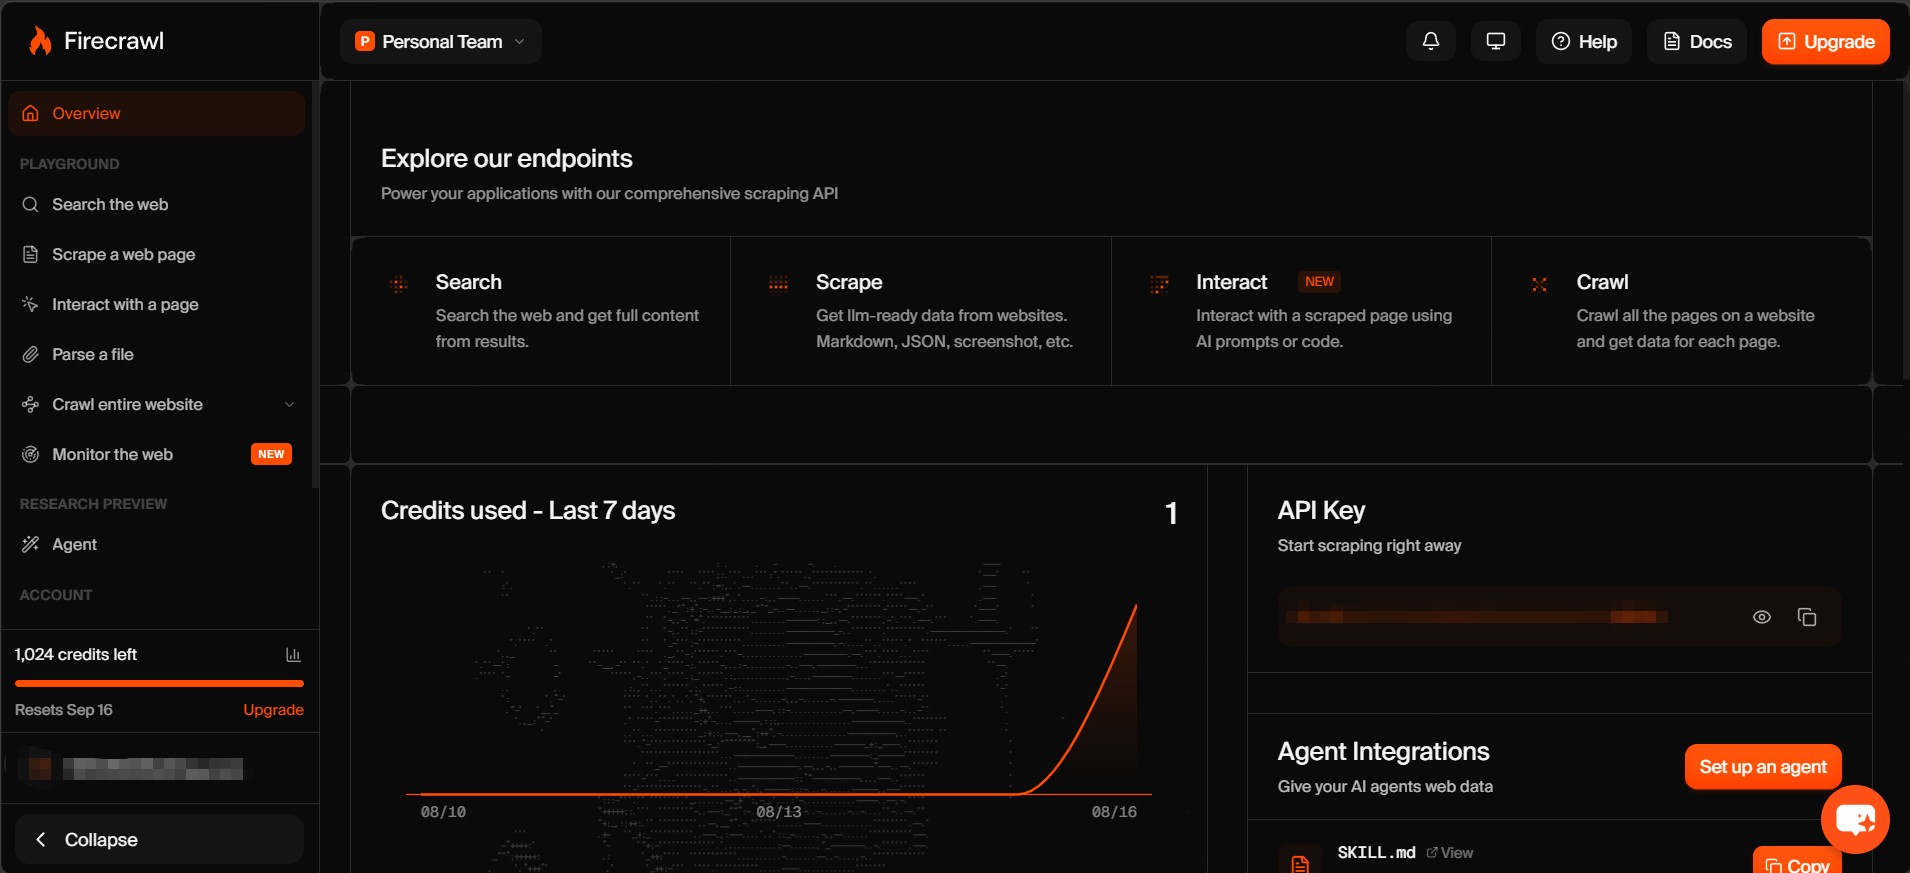
Task: Click the Interact endpoint dotted icon
Action: click(1159, 284)
